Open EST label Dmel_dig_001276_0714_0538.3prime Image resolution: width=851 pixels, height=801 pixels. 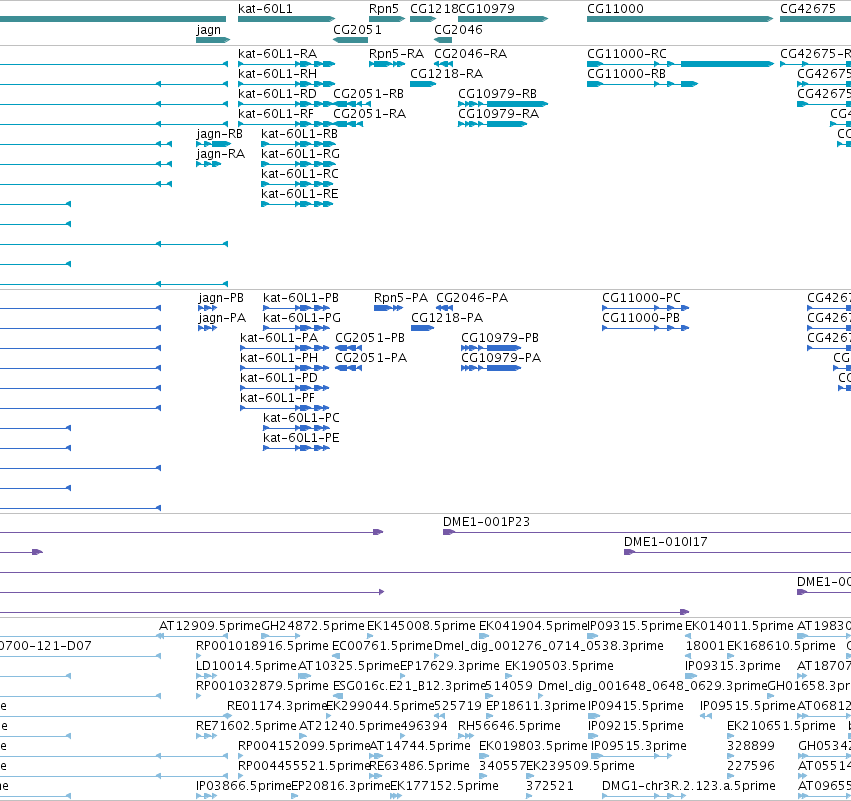point(549,646)
